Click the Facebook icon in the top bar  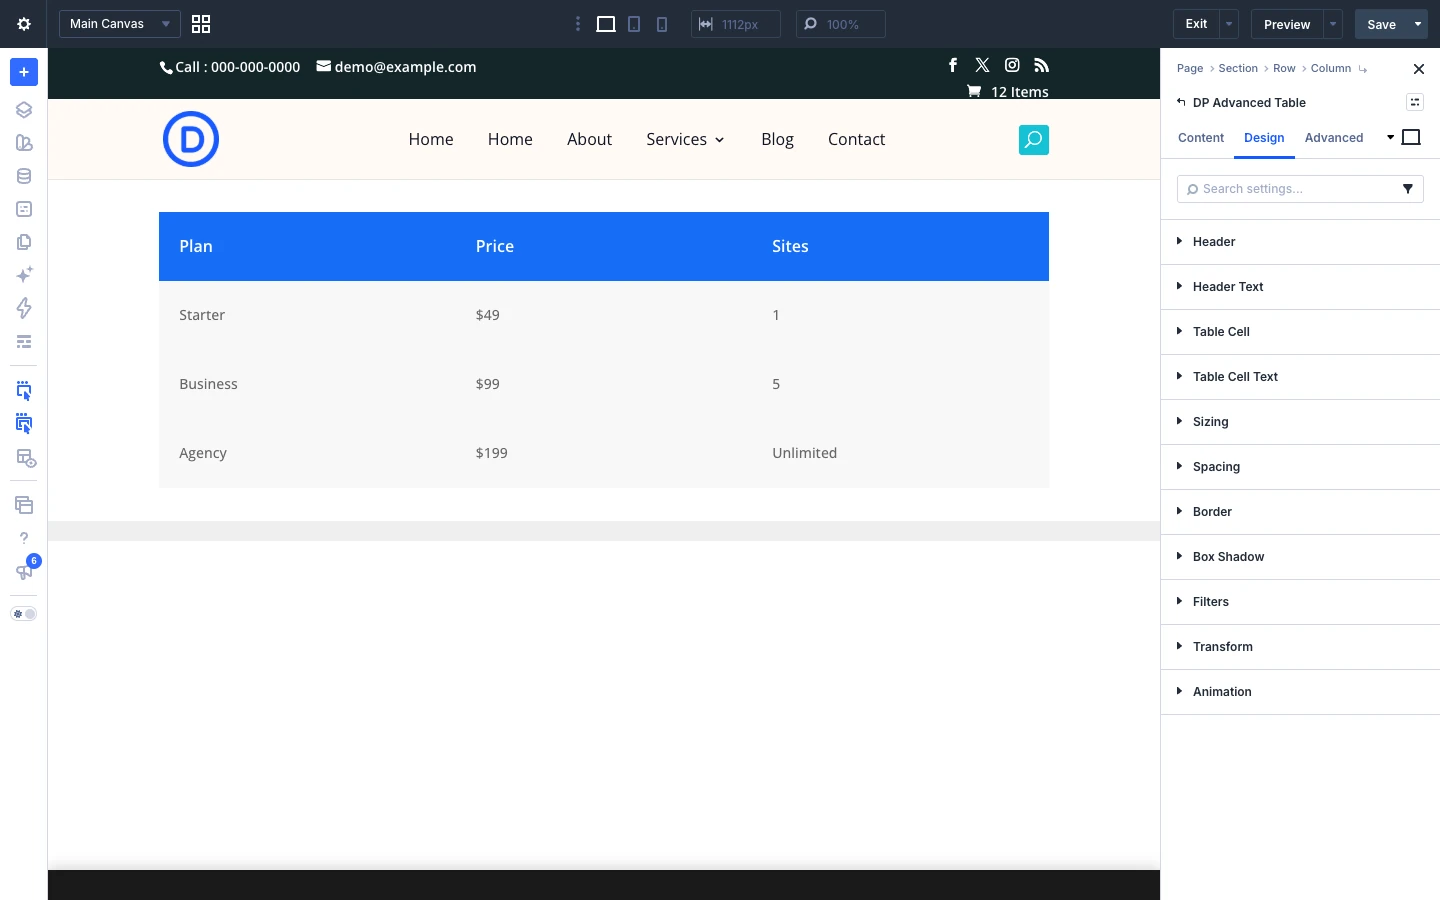pyautogui.click(x=953, y=65)
